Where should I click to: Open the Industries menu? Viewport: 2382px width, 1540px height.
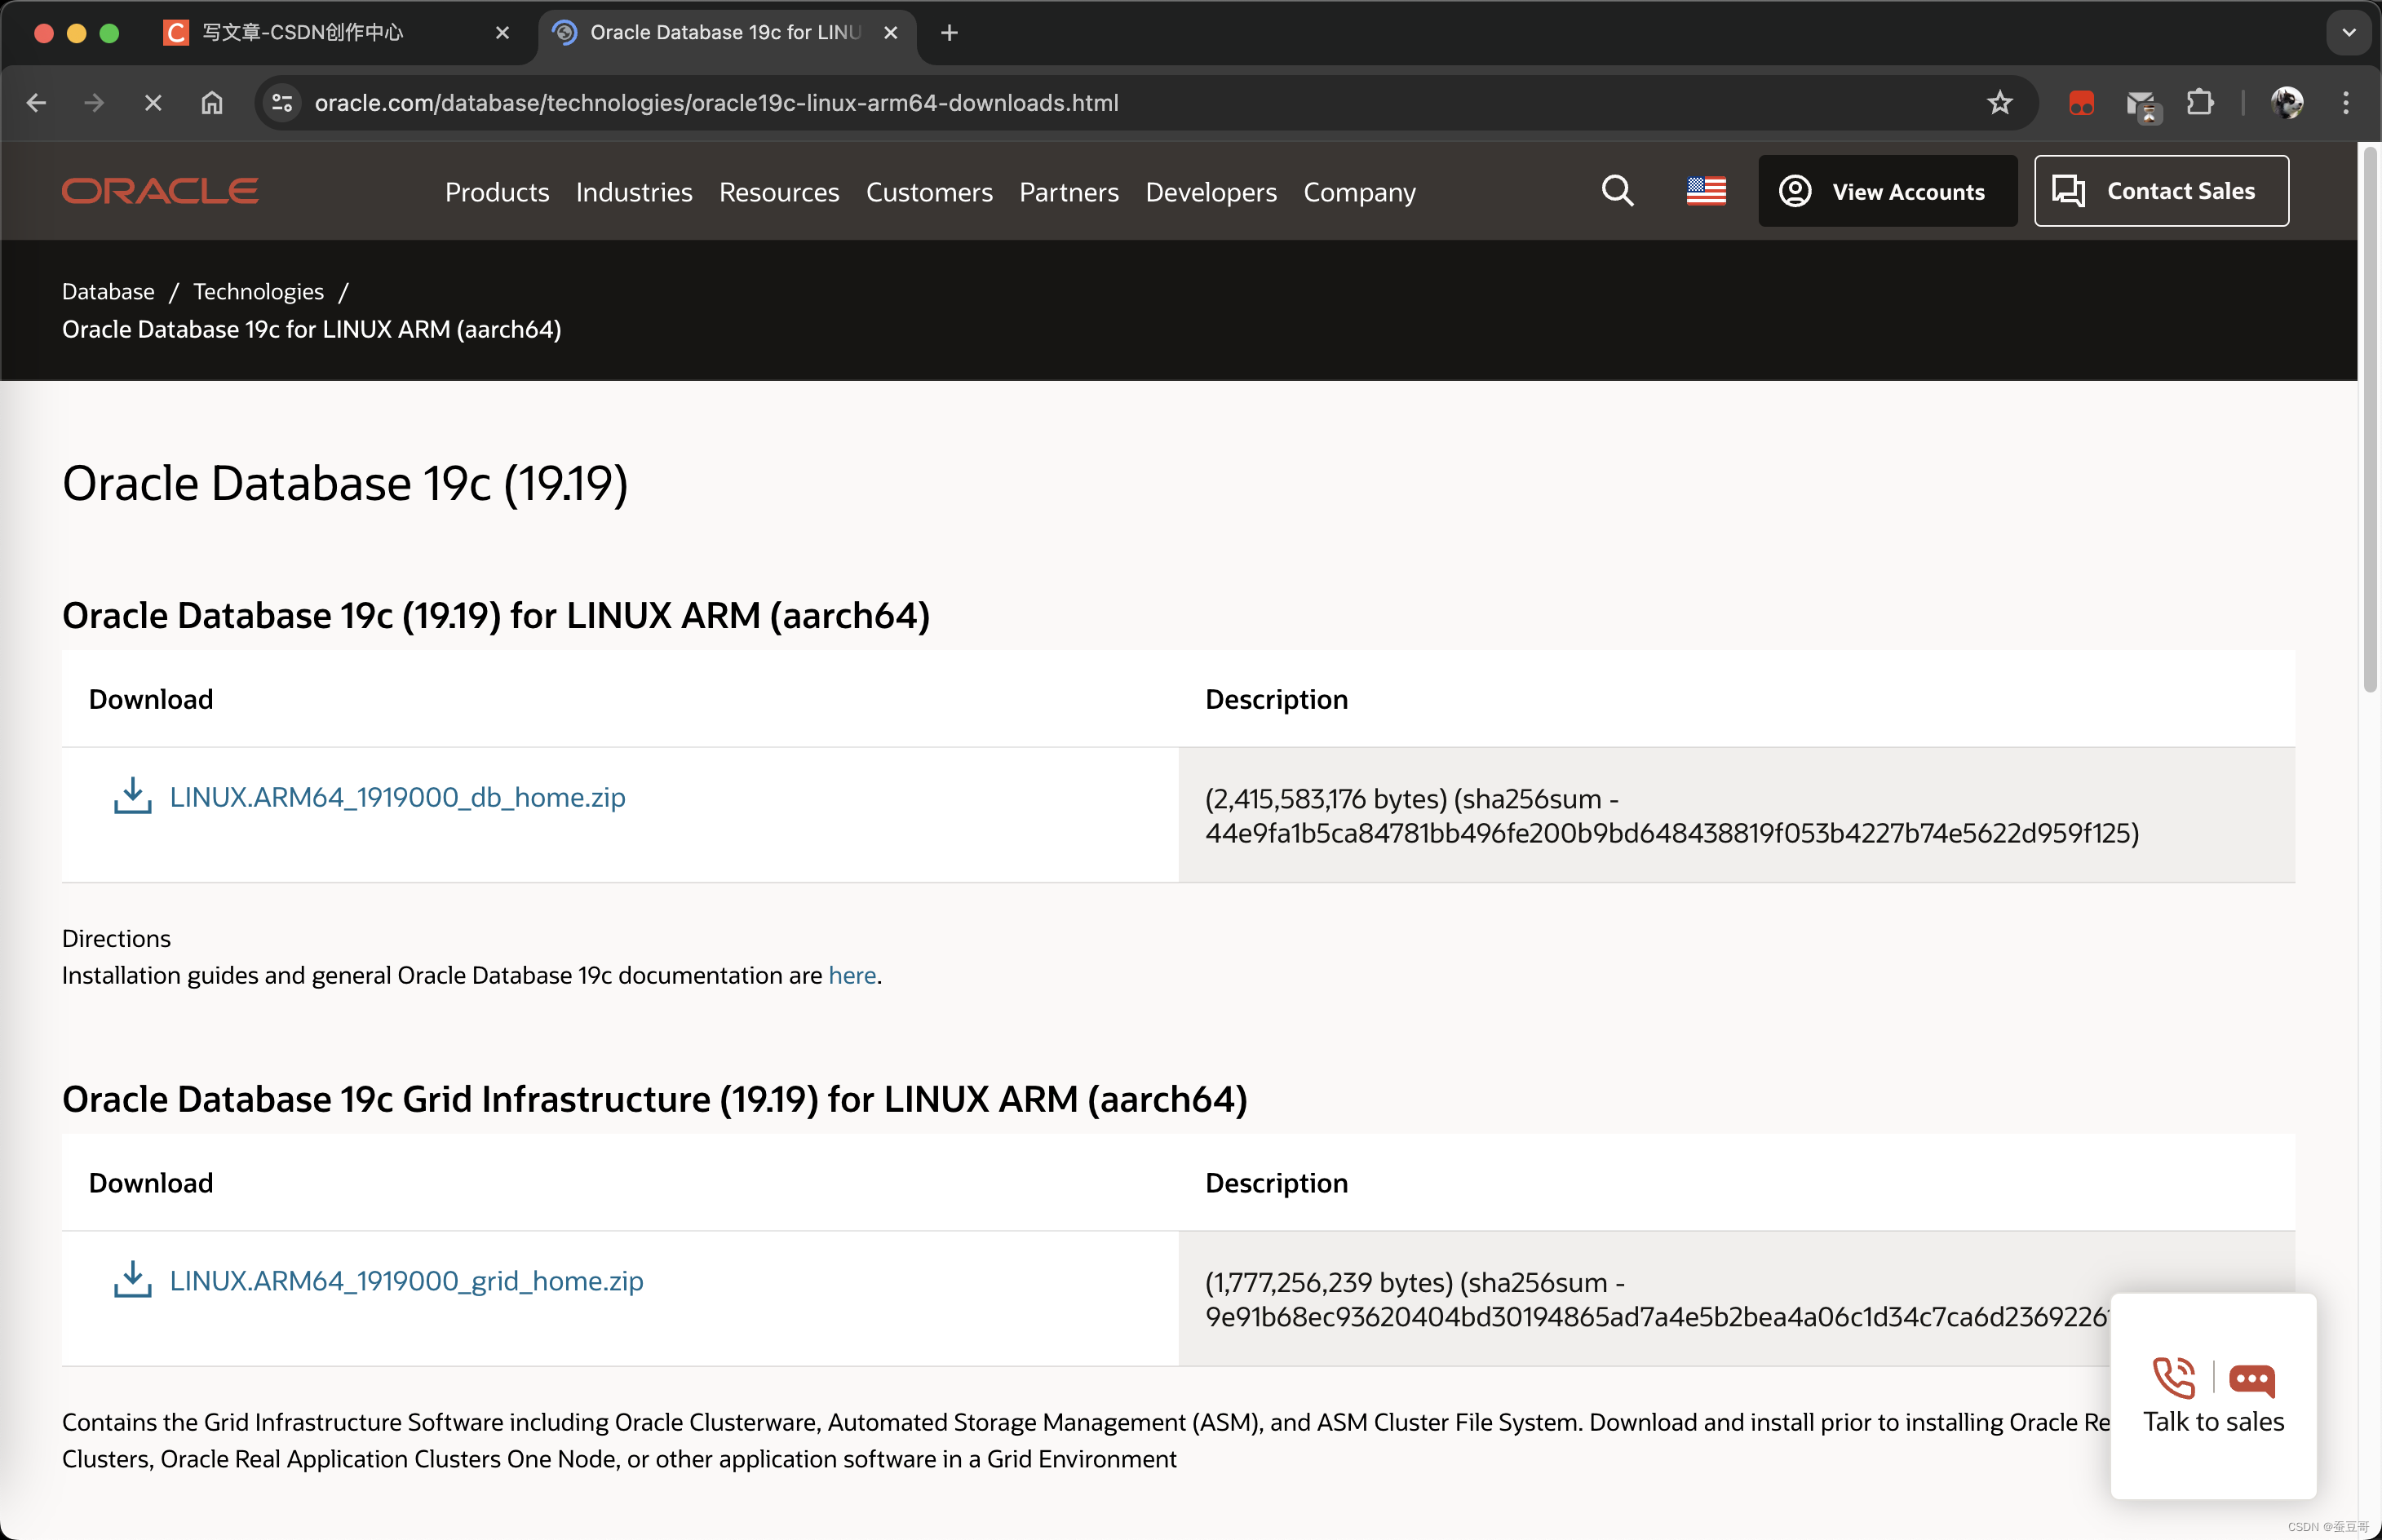point(634,192)
